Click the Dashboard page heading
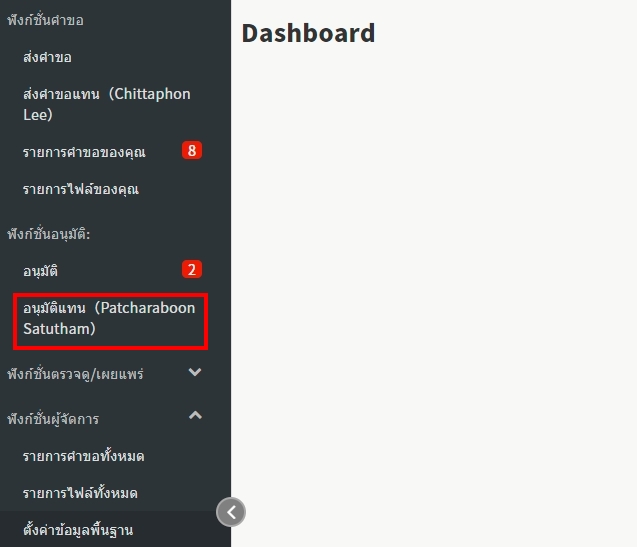Screen dimensions: 637x547 pyautogui.click(x=308, y=33)
